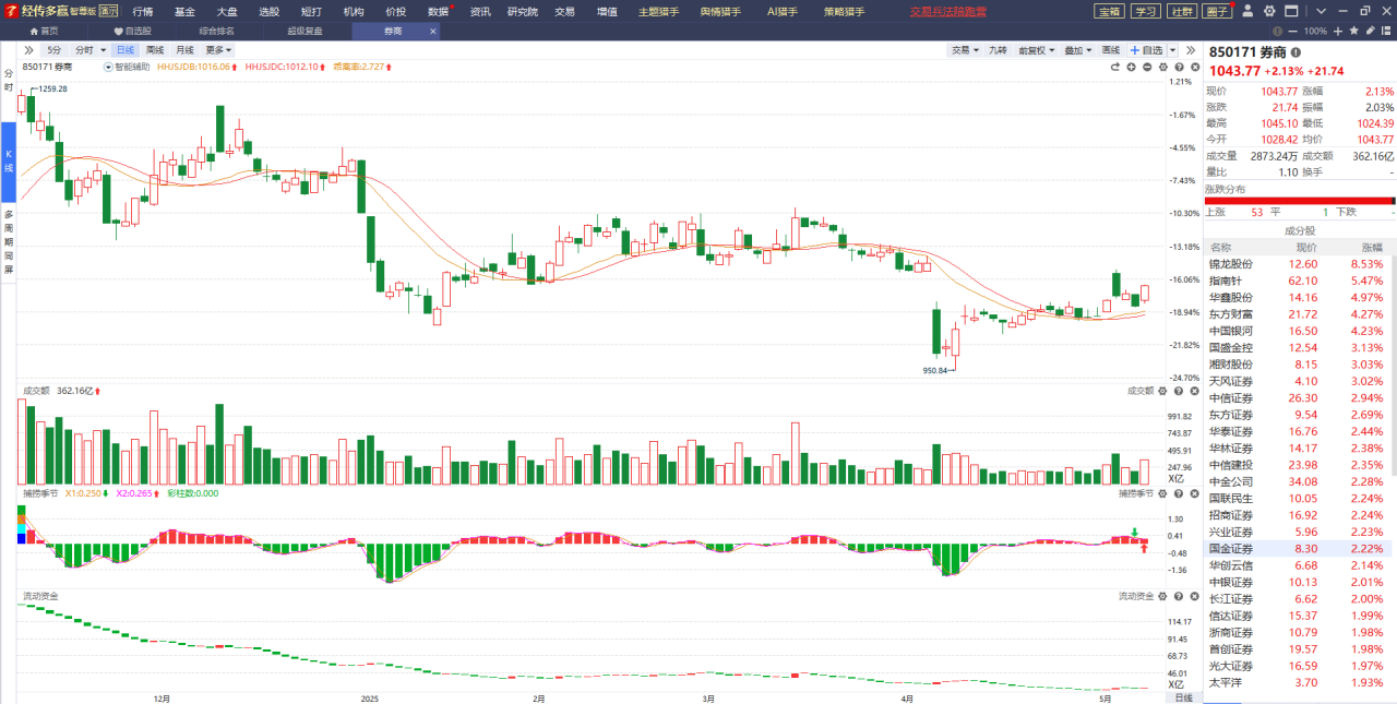
Task: Open the 基金 menu
Action: point(185,11)
